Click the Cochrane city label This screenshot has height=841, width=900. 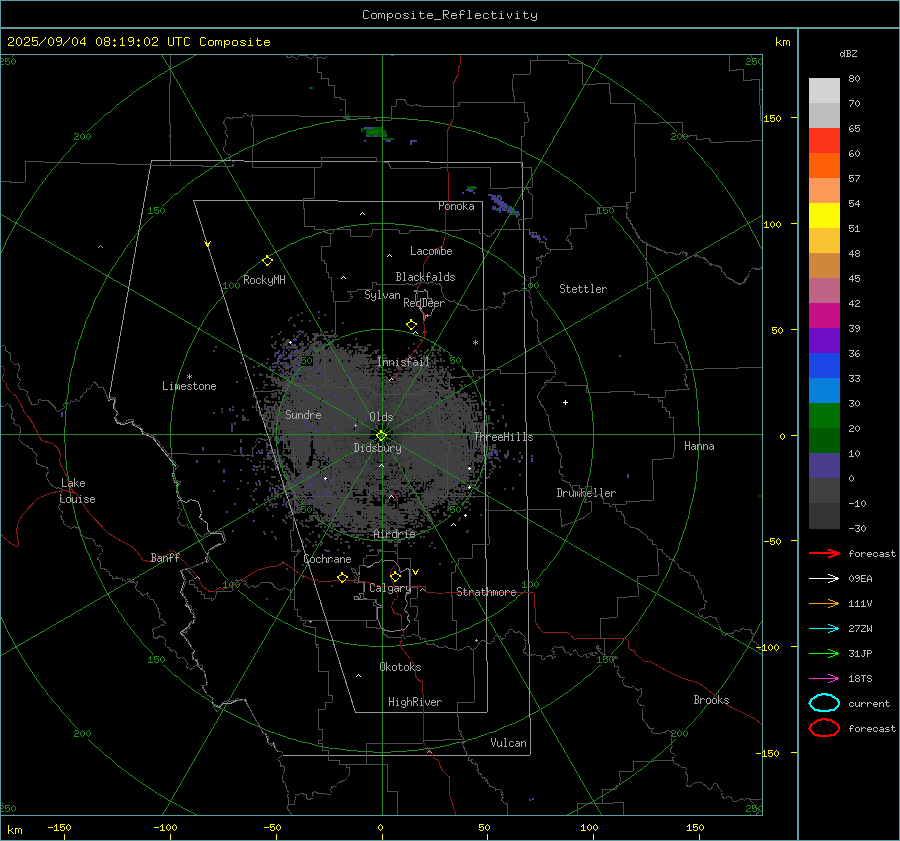pyautogui.click(x=327, y=559)
